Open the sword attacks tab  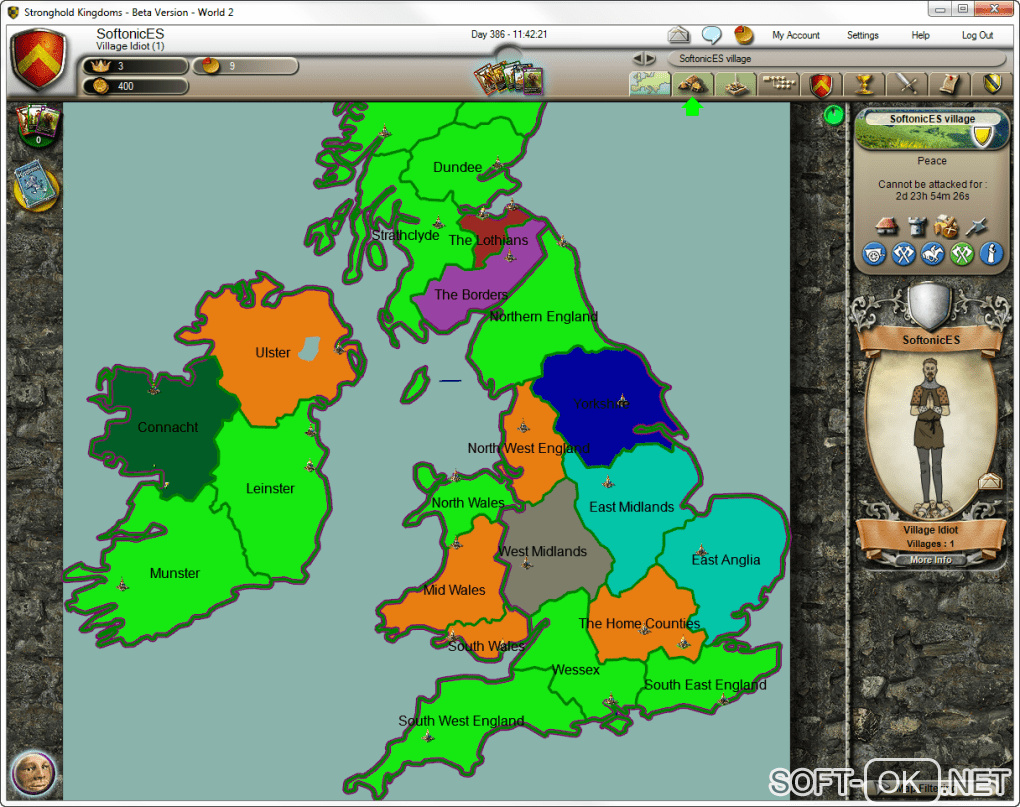click(907, 85)
